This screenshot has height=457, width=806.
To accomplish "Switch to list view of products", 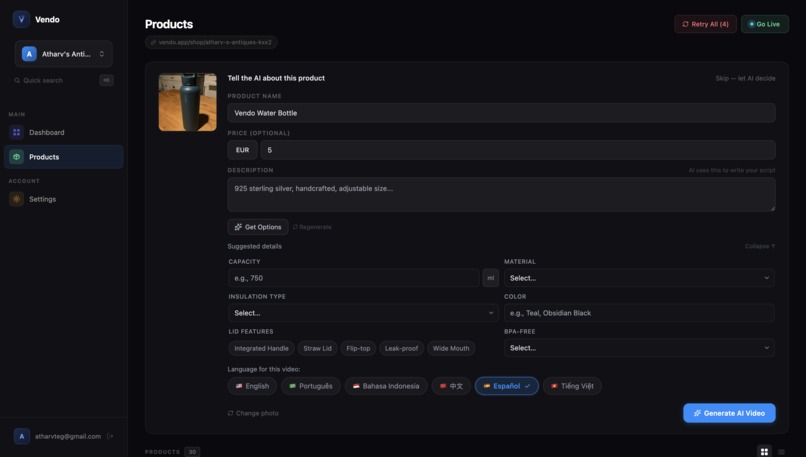I will pos(781,451).
